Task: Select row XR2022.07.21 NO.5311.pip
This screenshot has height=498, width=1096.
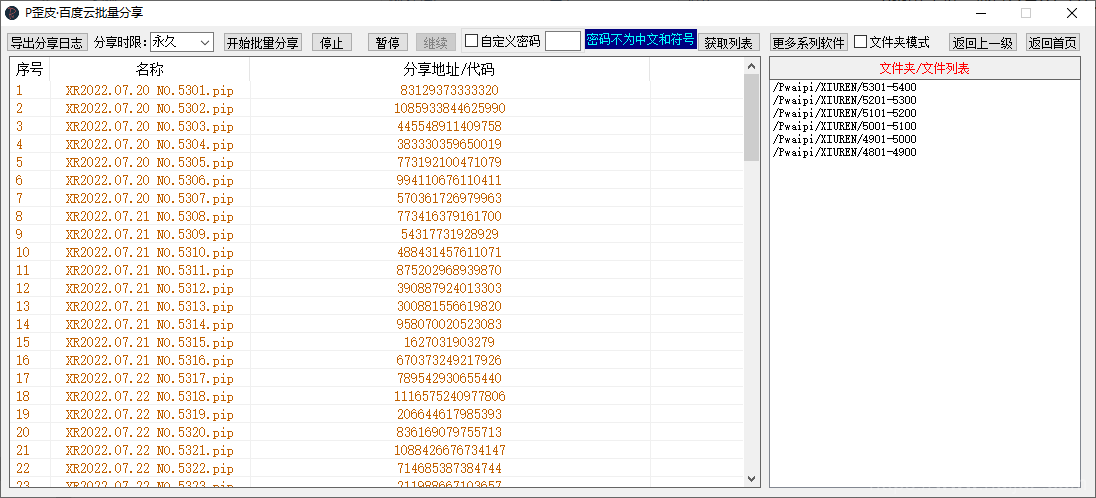Action: pyautogui.click(x=377, y=271)
